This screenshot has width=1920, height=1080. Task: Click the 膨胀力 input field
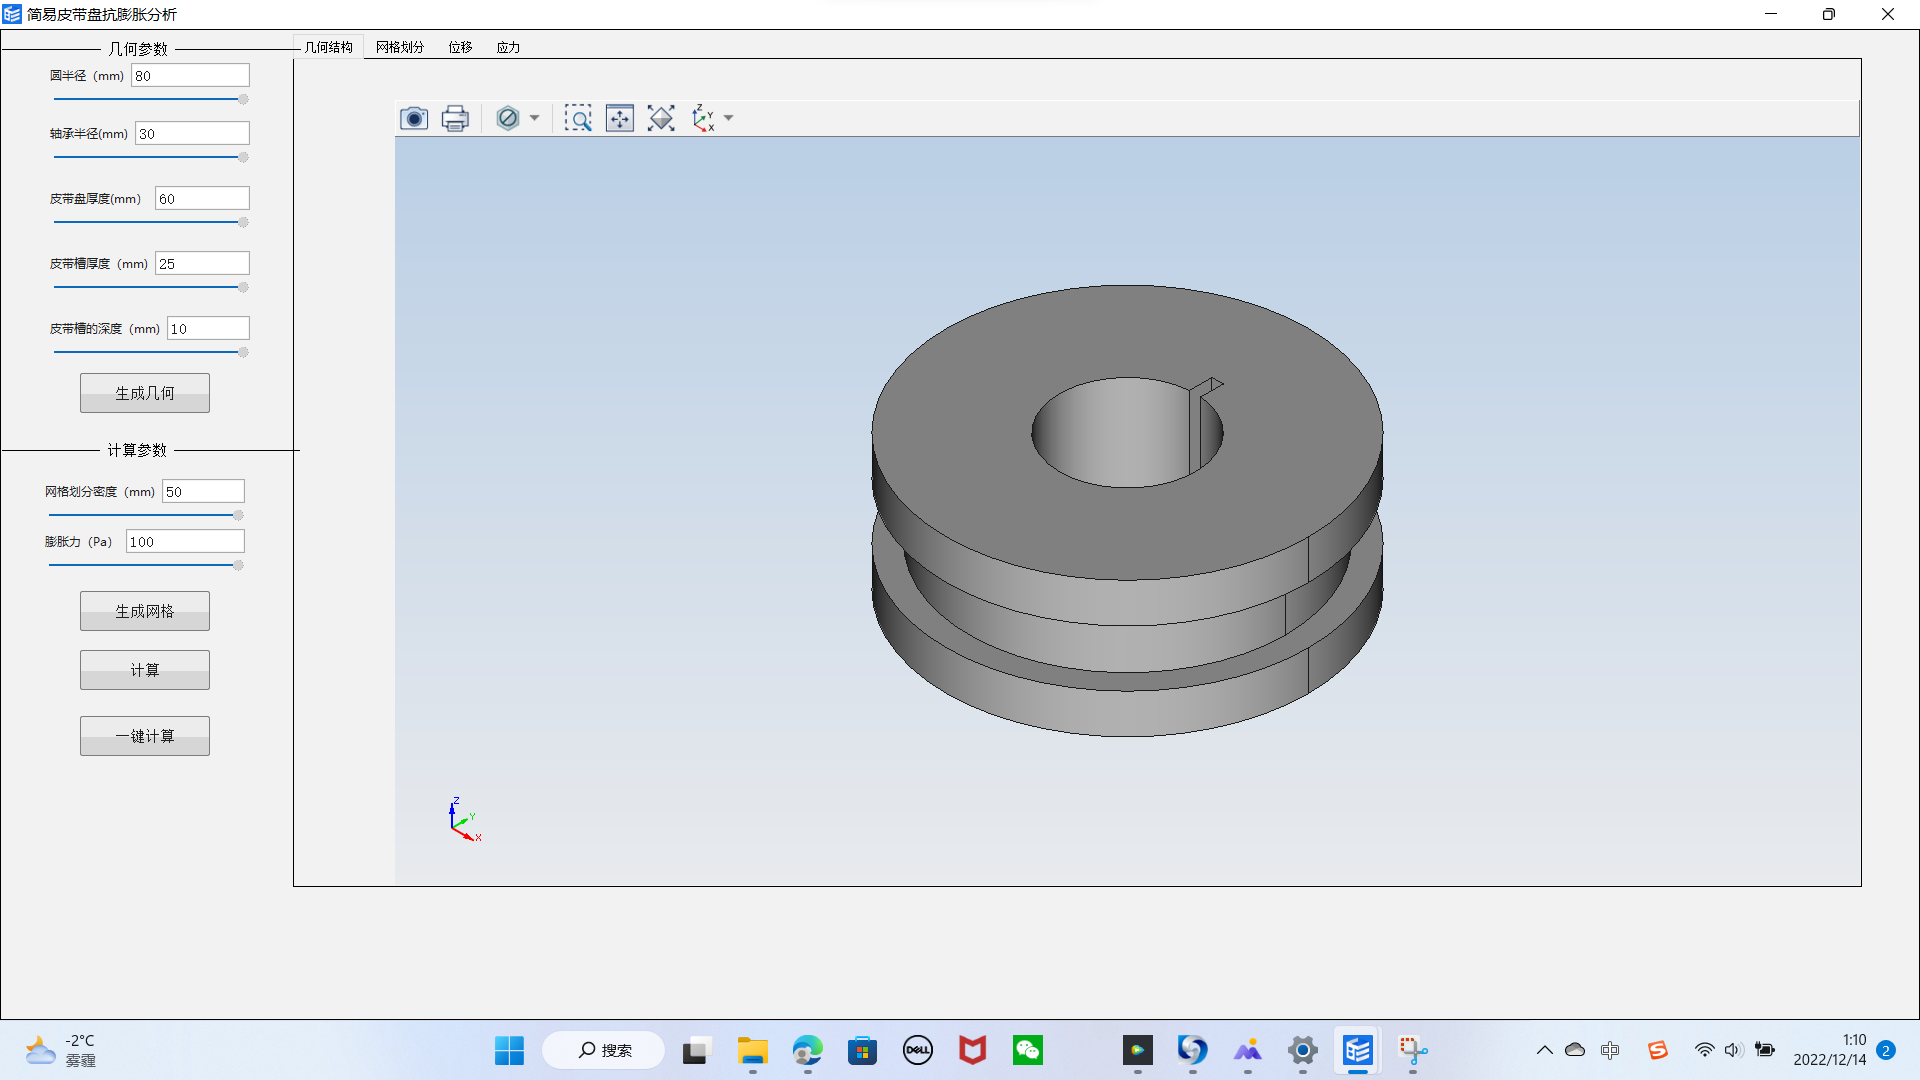click(x=185, y=542)
